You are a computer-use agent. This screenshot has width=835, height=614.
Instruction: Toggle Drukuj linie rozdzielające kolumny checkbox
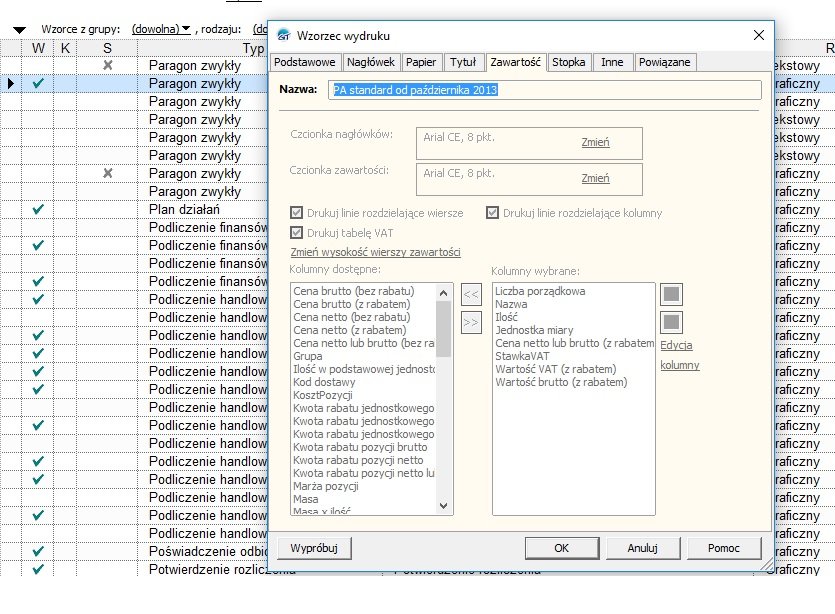click(493, 213)
